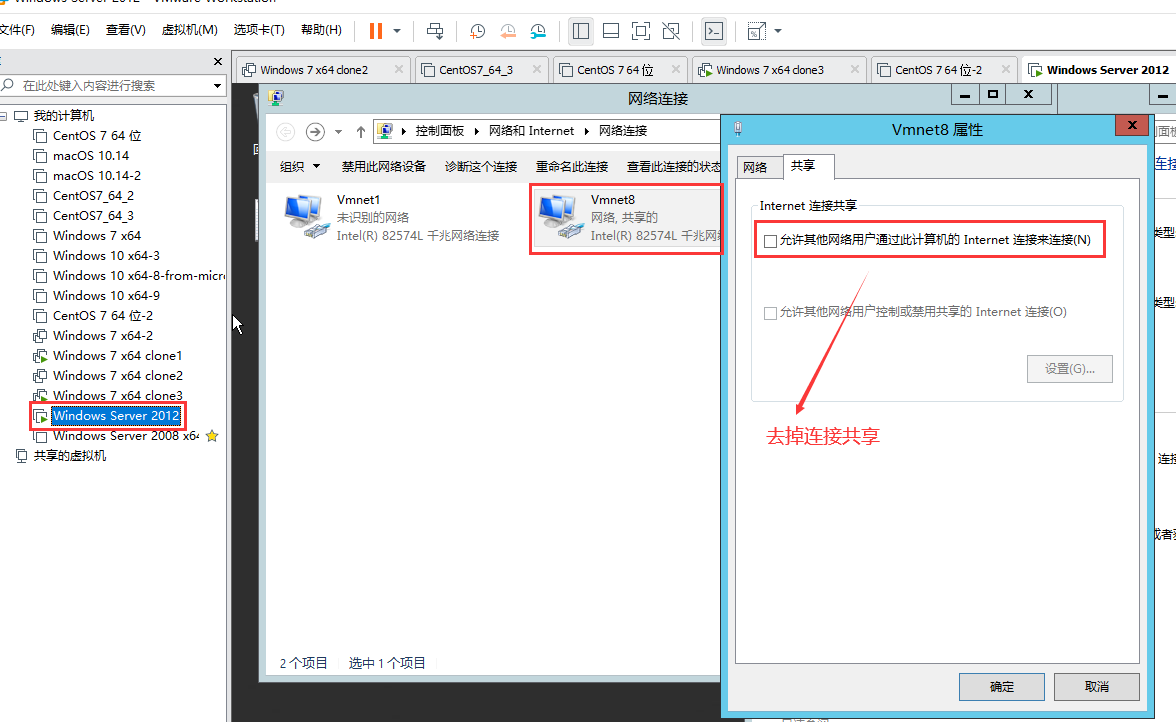
Task: Enter full screen mode icon
Action: click(x=640, y=31)
